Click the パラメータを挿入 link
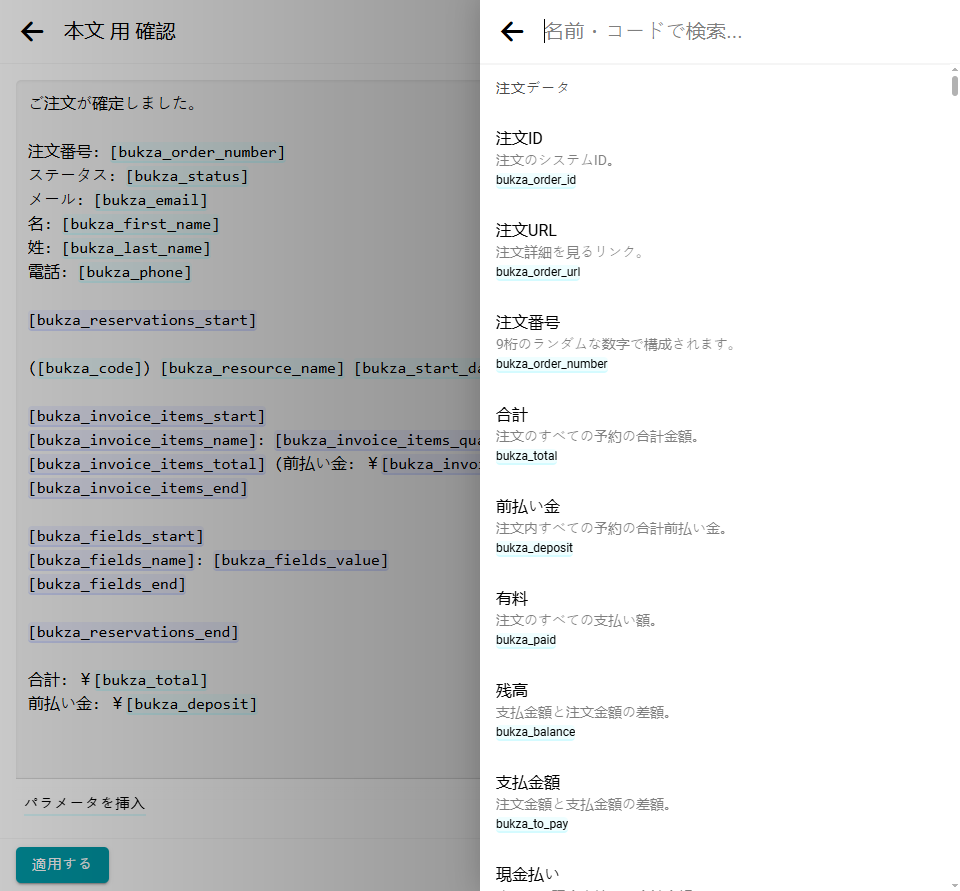Screen dimensions: 960x891 85,803
